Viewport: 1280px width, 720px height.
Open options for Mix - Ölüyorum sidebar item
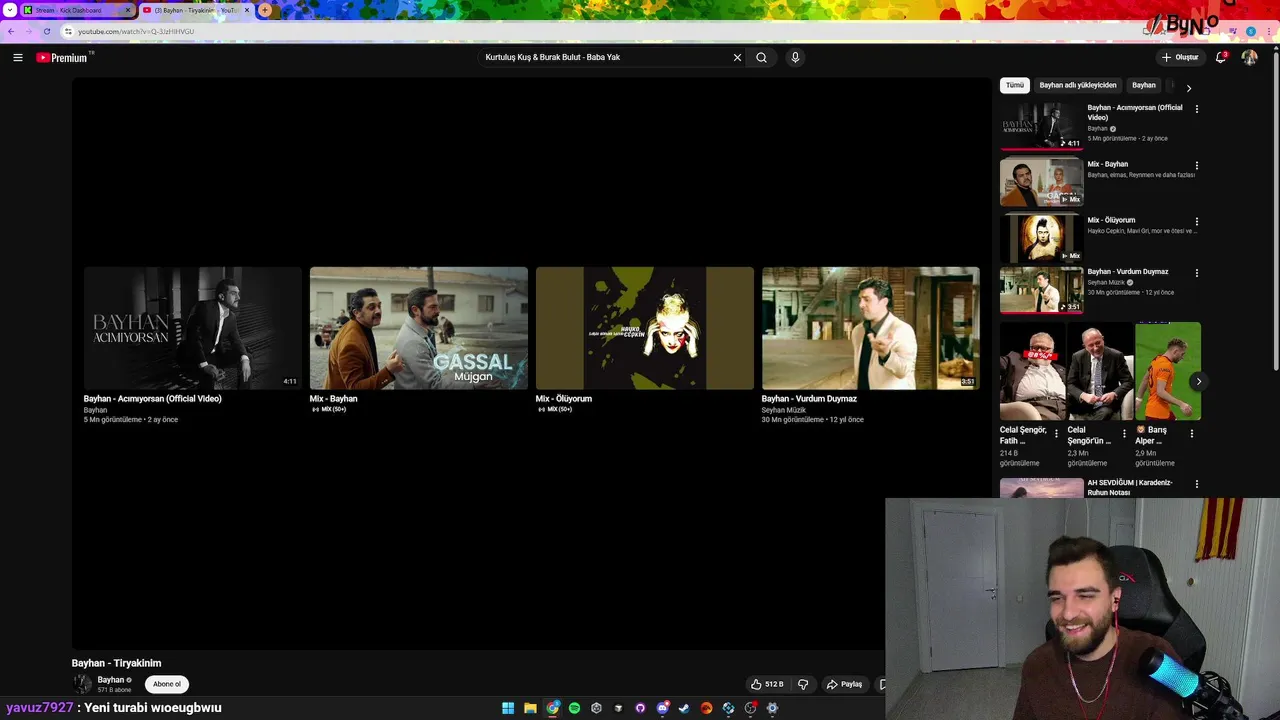pyautogui.click(x=1197, y=222)
